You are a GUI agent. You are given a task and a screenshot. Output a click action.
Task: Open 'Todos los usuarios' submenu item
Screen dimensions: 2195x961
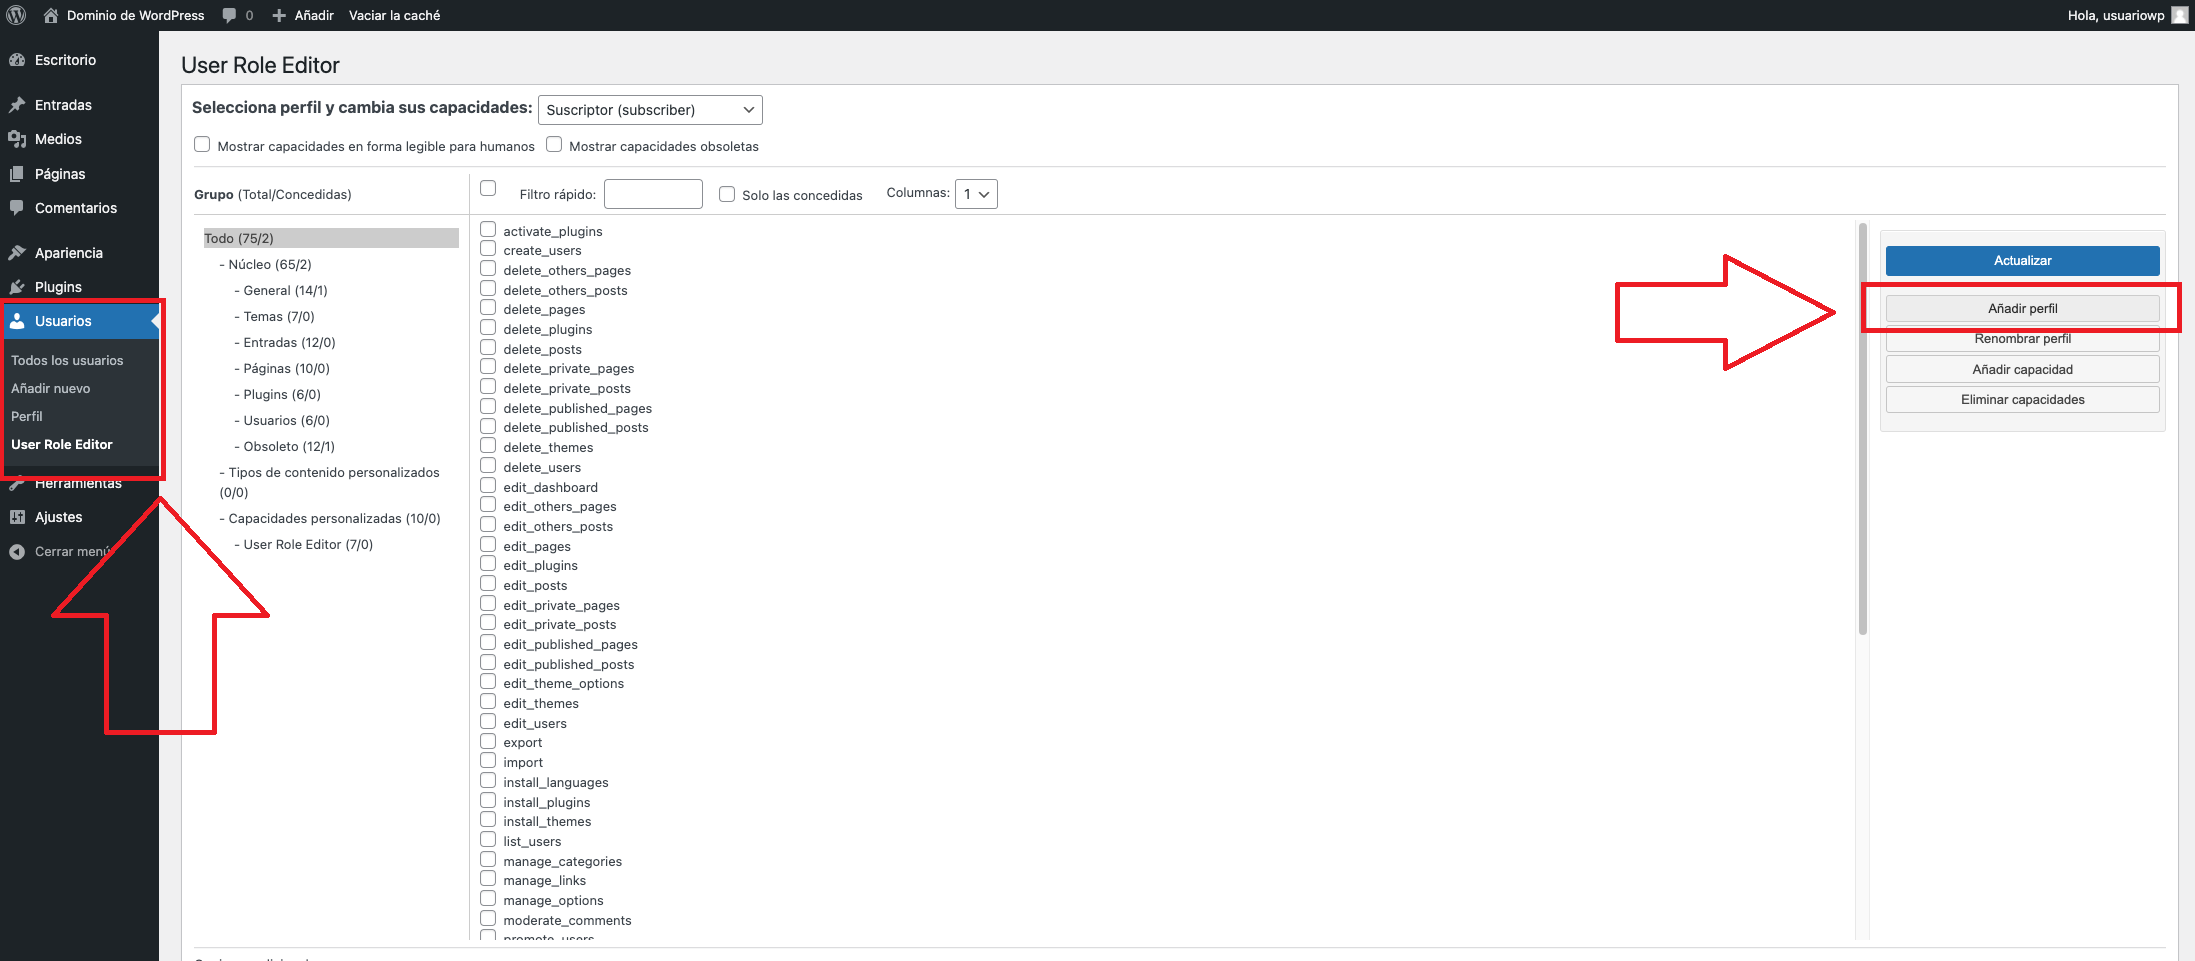click(67, 360)
